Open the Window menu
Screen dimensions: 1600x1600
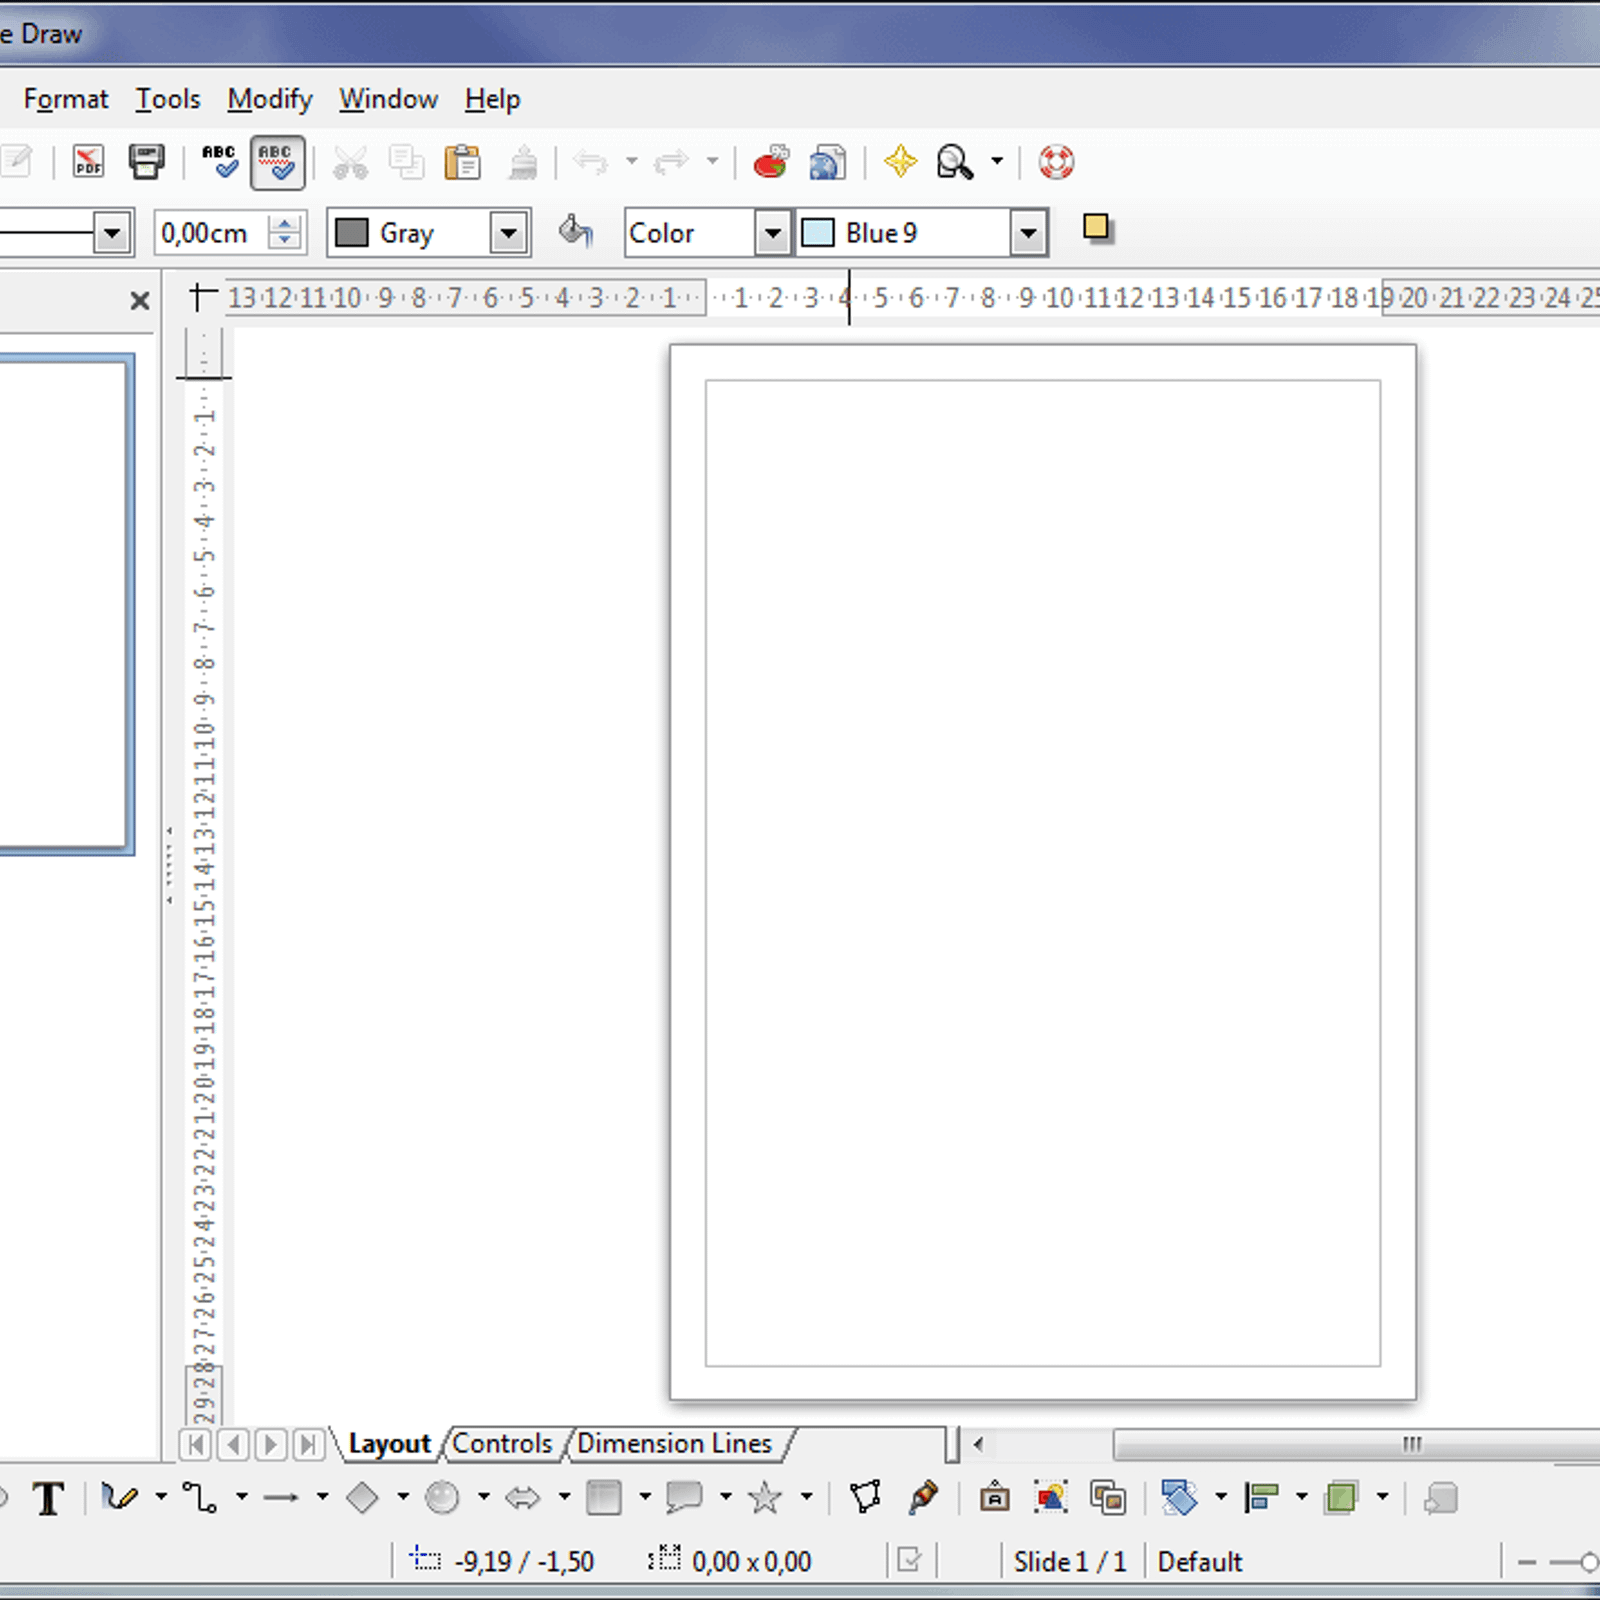pos(388,99)
